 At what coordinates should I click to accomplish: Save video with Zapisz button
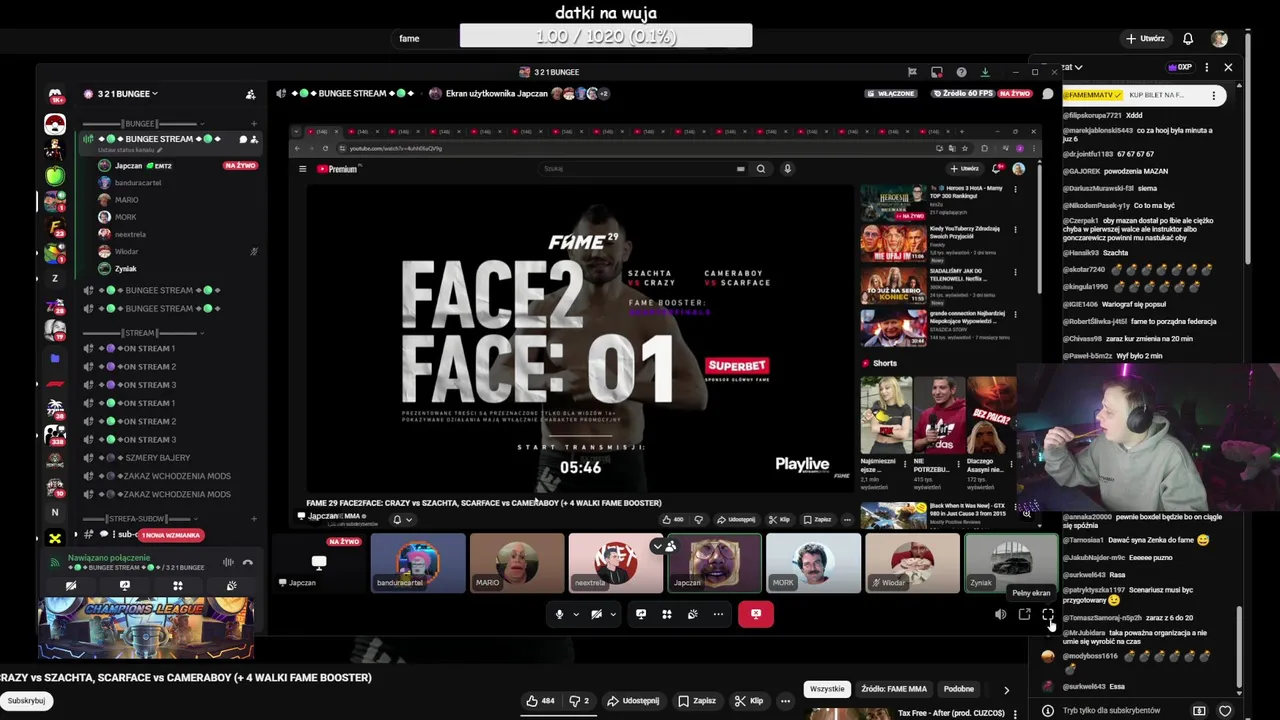[697, 701]
